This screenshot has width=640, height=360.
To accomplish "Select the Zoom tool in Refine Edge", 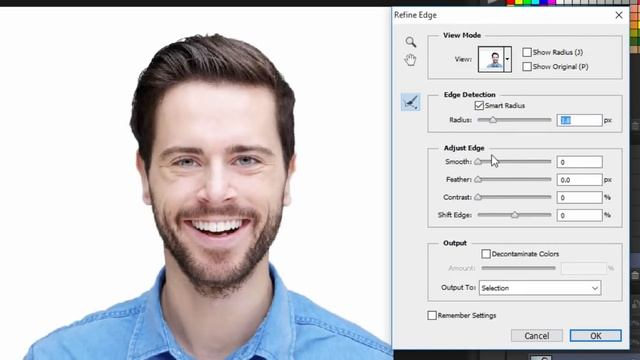I will pos(411,42).
